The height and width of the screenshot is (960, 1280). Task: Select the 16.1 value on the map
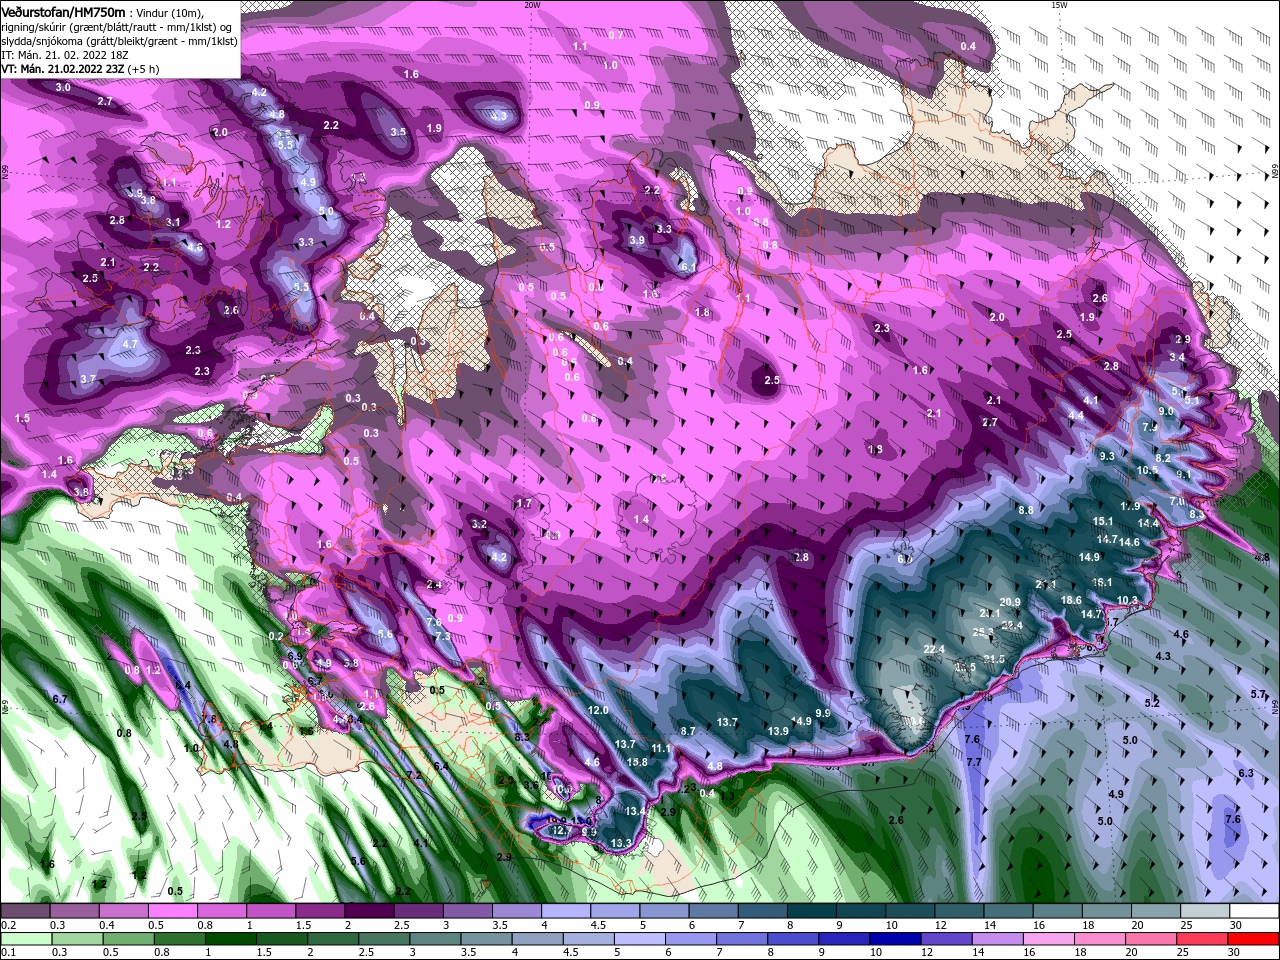(x=1102, y=582)
